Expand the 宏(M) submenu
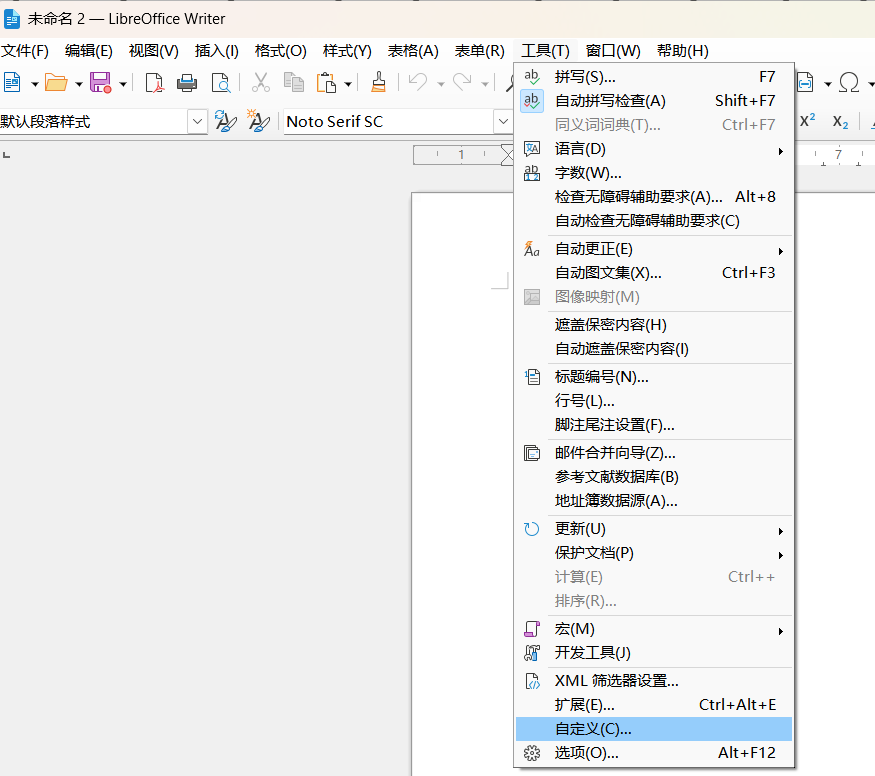This screenshot has width=875, height=776. click(653, 629)
